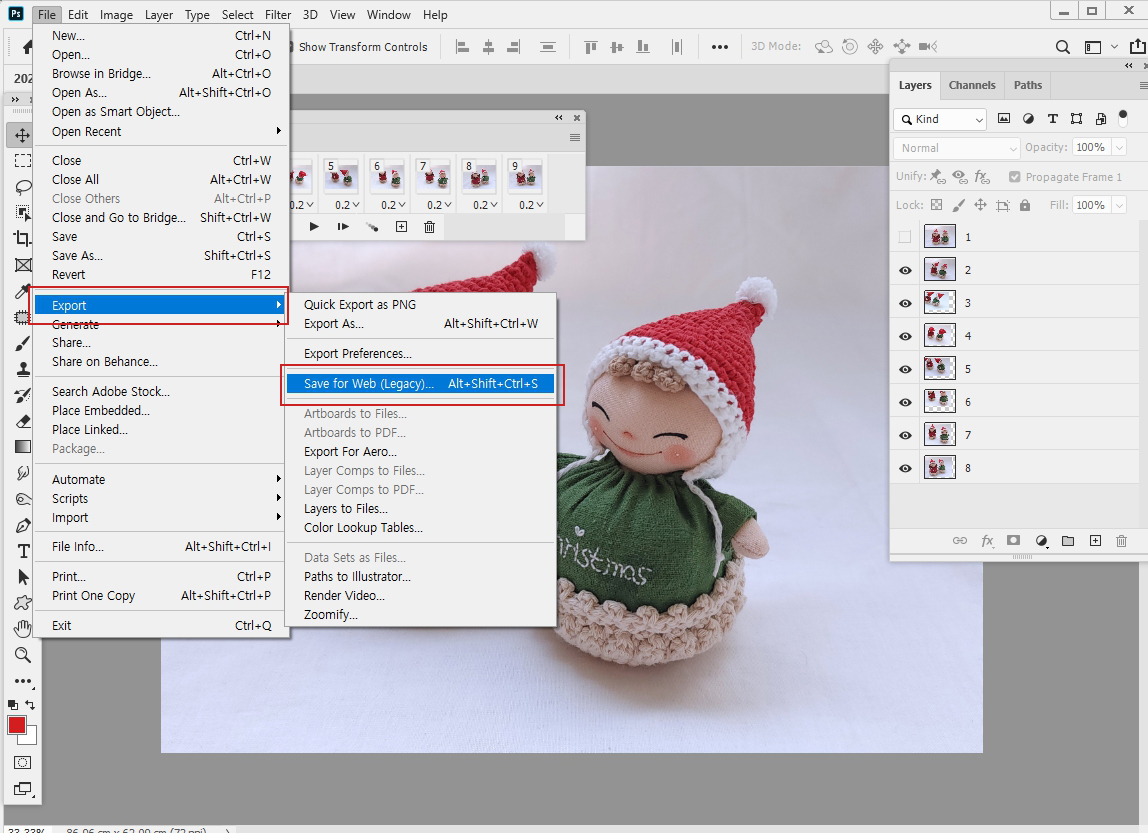Select the Path Selection tool

[x=23, y=577]
